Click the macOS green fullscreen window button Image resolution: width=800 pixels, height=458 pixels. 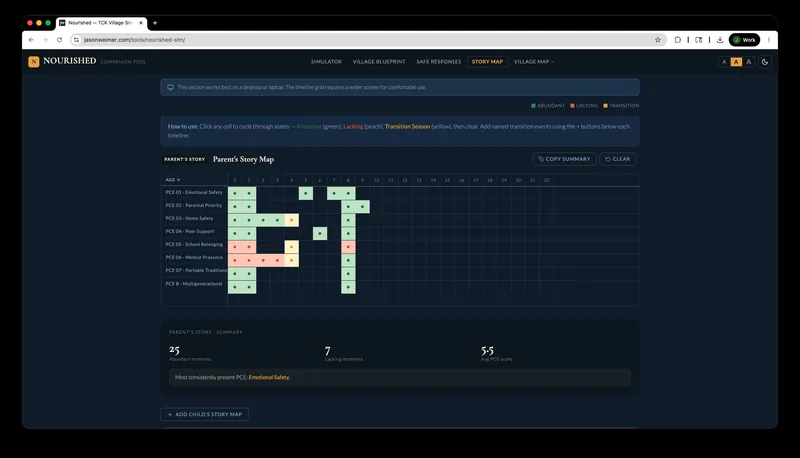48,23
